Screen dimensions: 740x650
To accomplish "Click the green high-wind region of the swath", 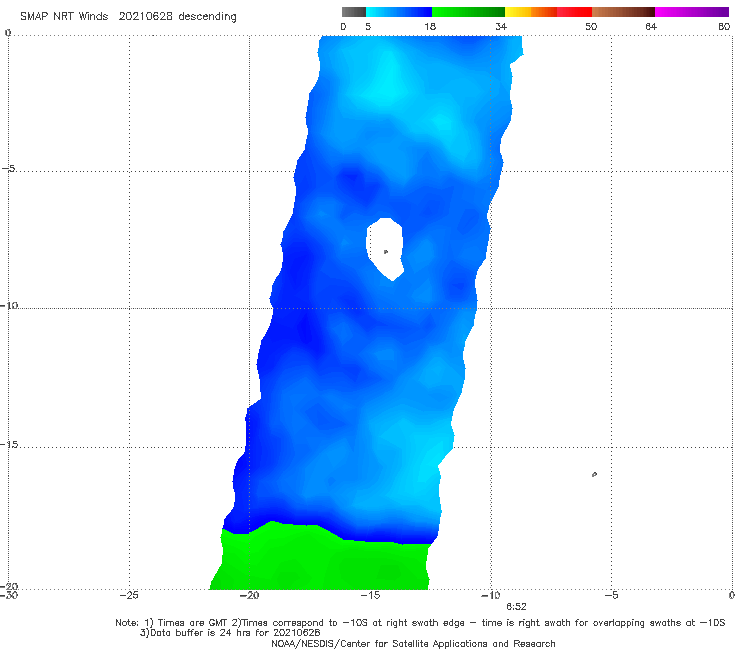I will (x=321, y=559).
